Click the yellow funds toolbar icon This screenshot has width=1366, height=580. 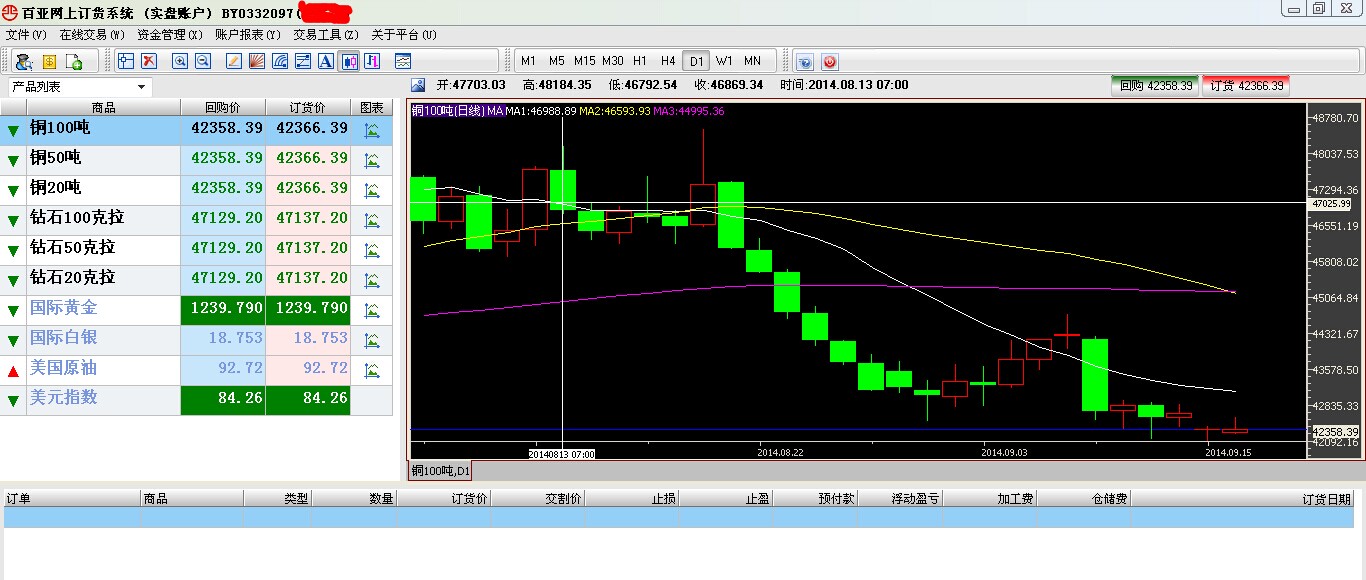click(49, 61)
